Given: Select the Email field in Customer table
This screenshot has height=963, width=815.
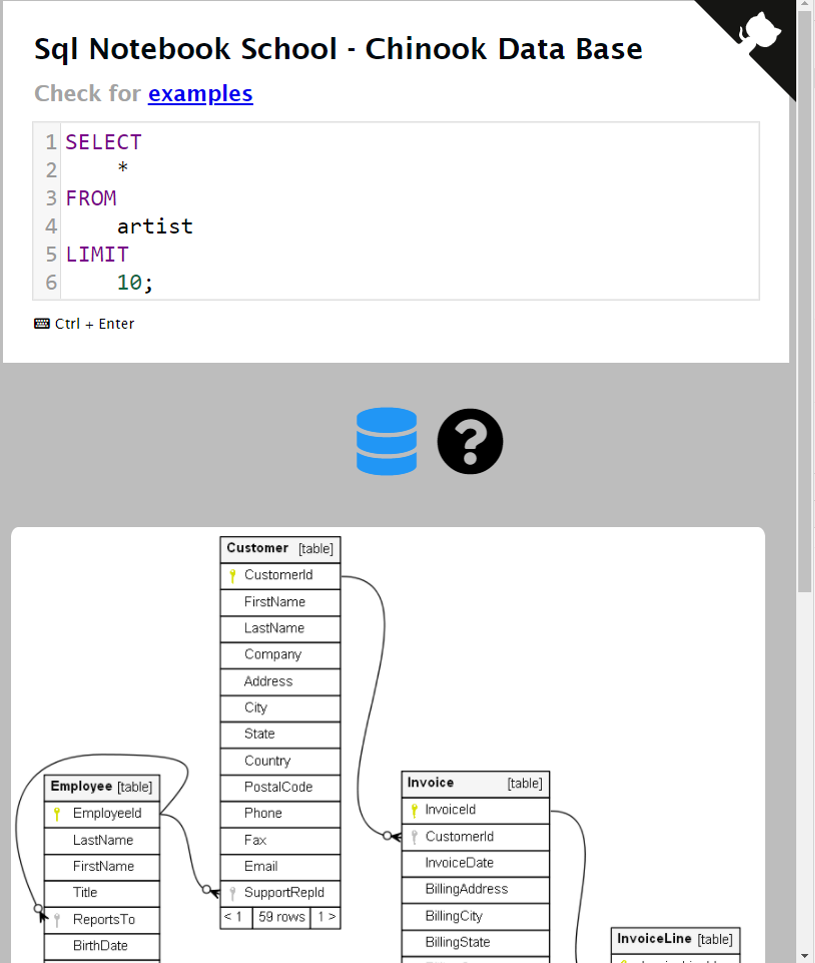Looking at the screenshot, I should [x=280, y=866].
